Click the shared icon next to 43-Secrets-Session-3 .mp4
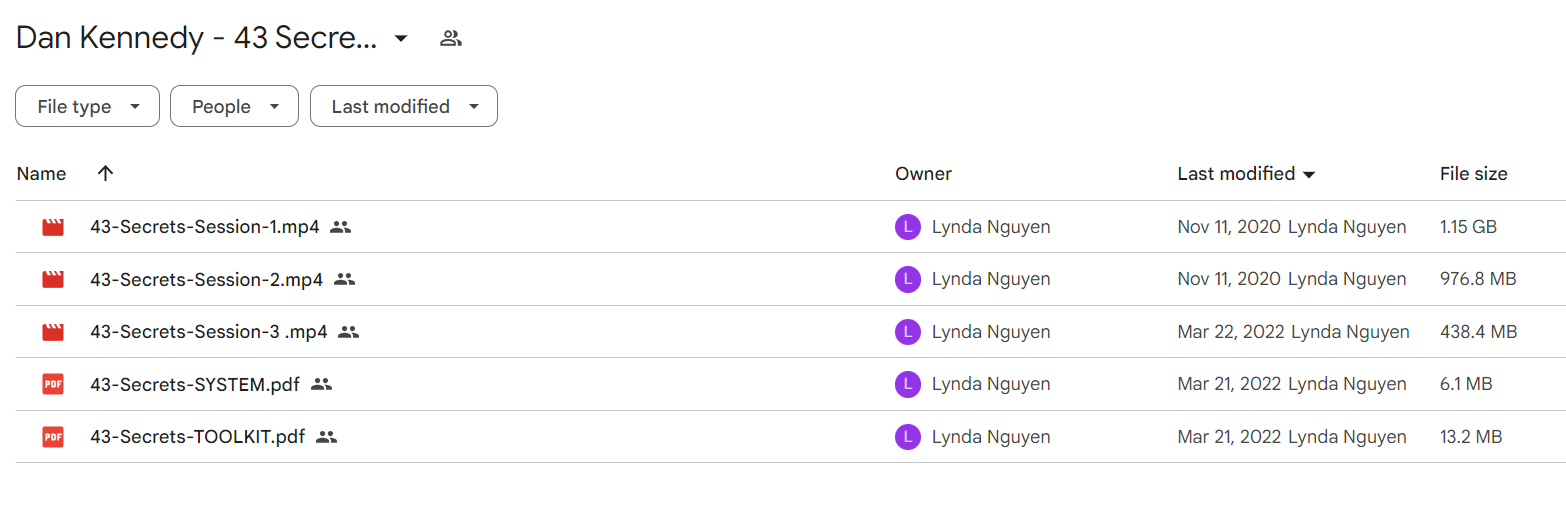Image resolution: width=1566 pixels, height=526 pixels. tap(348, 332)
